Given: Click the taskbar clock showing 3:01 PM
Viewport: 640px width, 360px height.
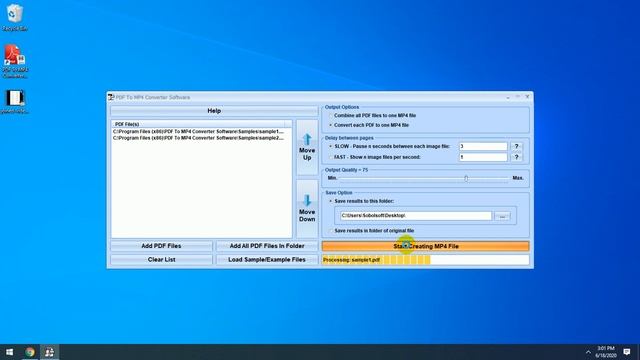Looking at the screenshot, I should 606,352.
